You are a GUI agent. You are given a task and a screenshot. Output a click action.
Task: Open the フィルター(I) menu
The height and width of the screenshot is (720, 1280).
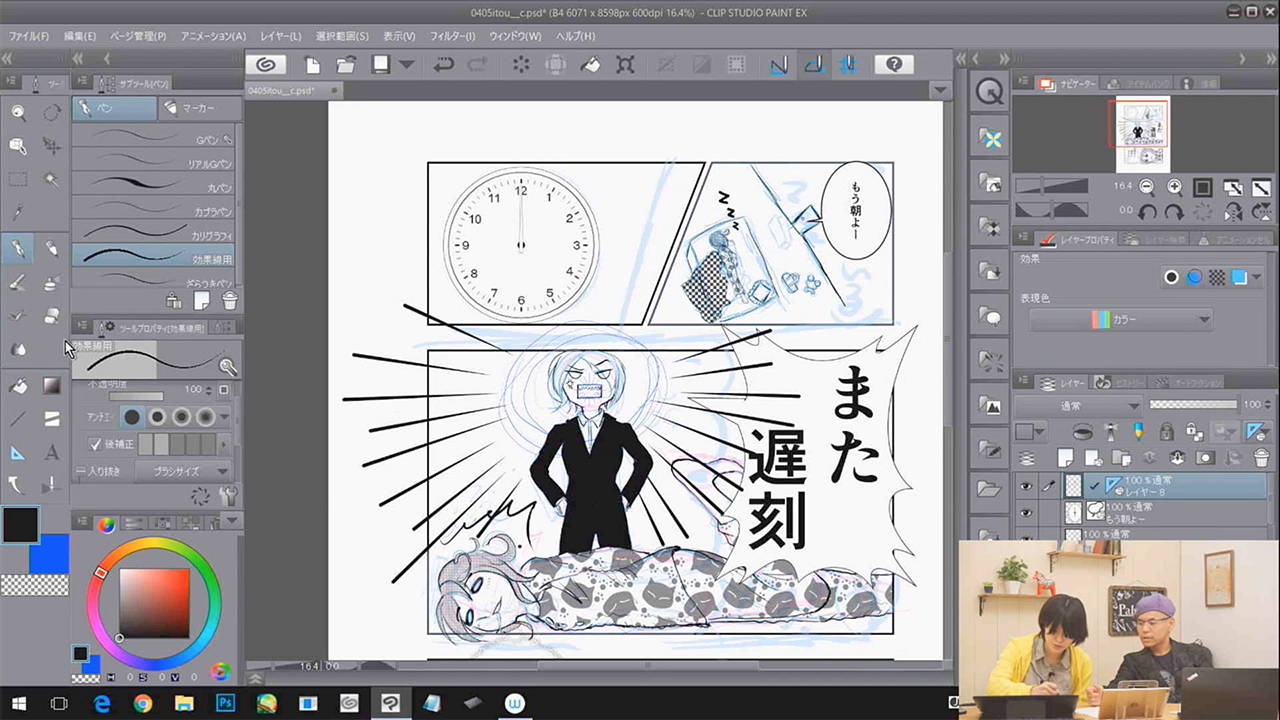point(453,36)
